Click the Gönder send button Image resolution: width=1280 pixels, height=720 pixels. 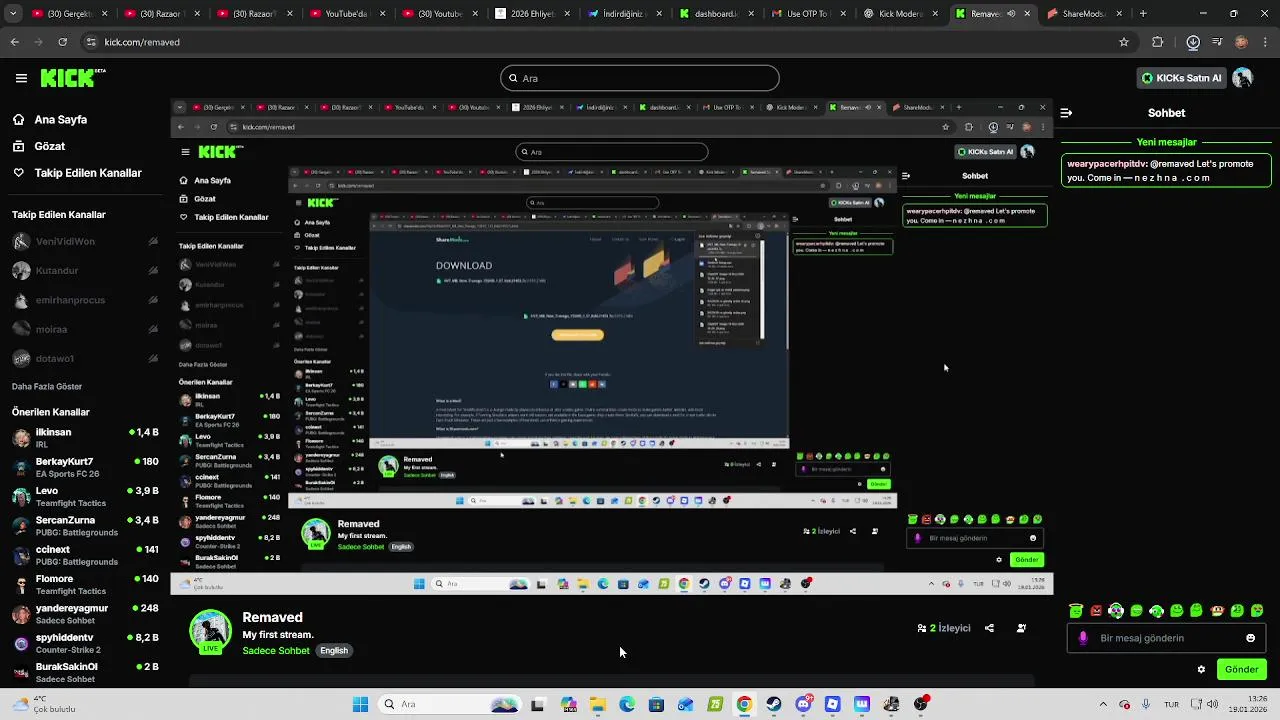(1241, 670)
